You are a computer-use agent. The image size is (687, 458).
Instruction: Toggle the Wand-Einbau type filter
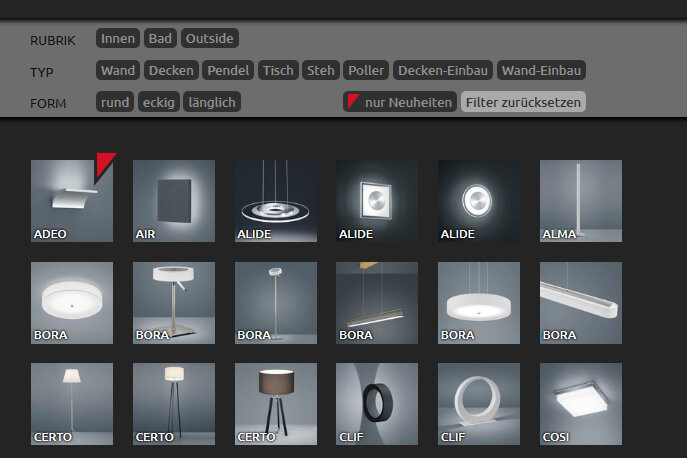click(x=542, y=71)
